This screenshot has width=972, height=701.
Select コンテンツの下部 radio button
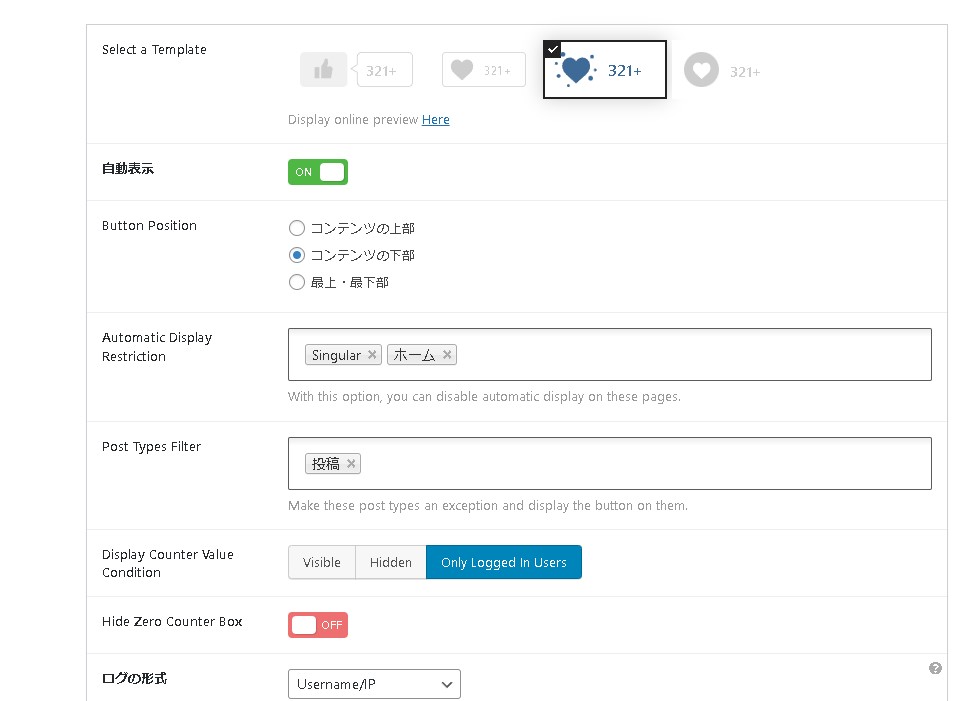tap(297, 256)
